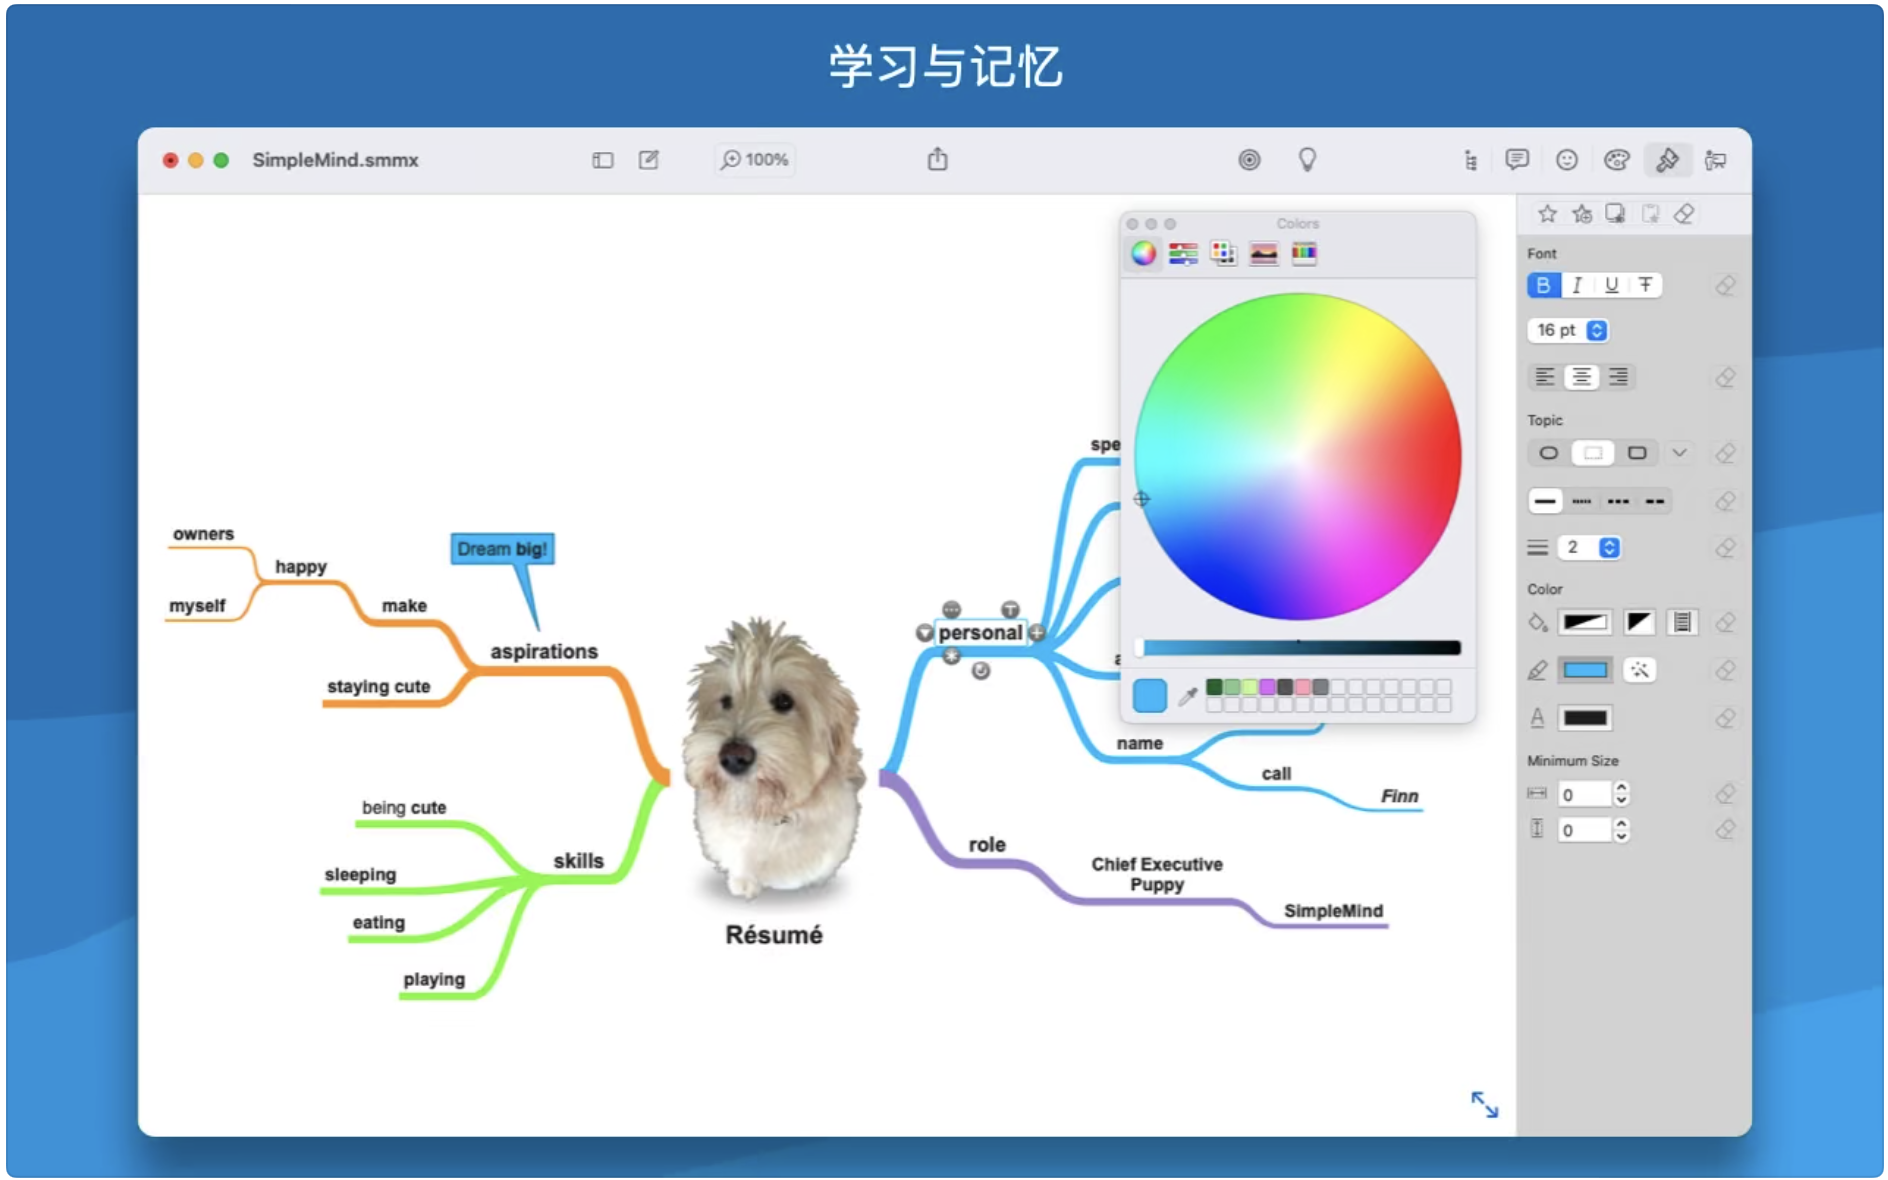
Task: Open the notes panel icon in the toolbar
Action: tap(1516, 159)
